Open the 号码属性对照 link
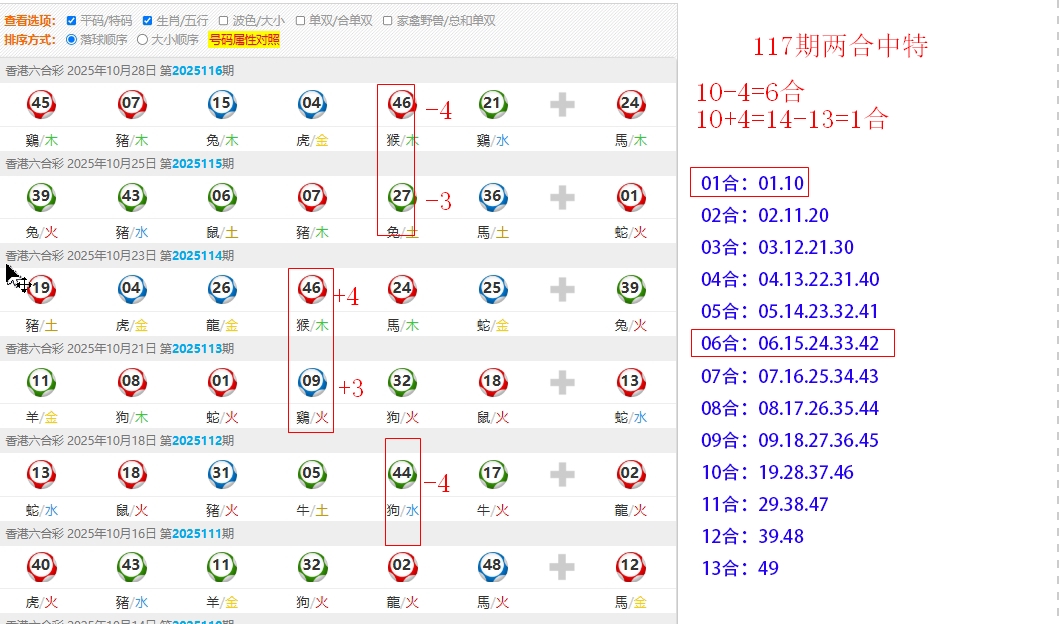Viewport: 1059px width, 624px height. pos(244,40)
